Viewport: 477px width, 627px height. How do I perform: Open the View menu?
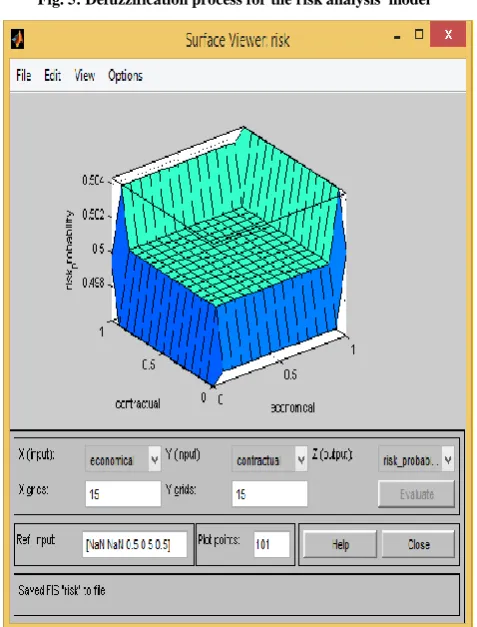point(84,75)
